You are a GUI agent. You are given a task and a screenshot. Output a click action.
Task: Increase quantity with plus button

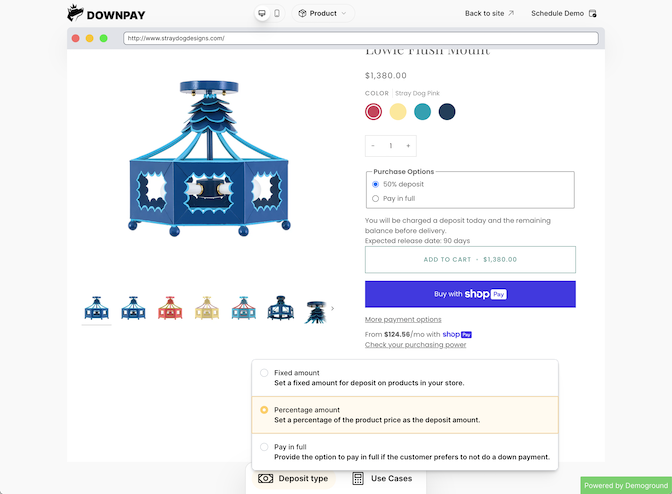(x=408, y=146)
